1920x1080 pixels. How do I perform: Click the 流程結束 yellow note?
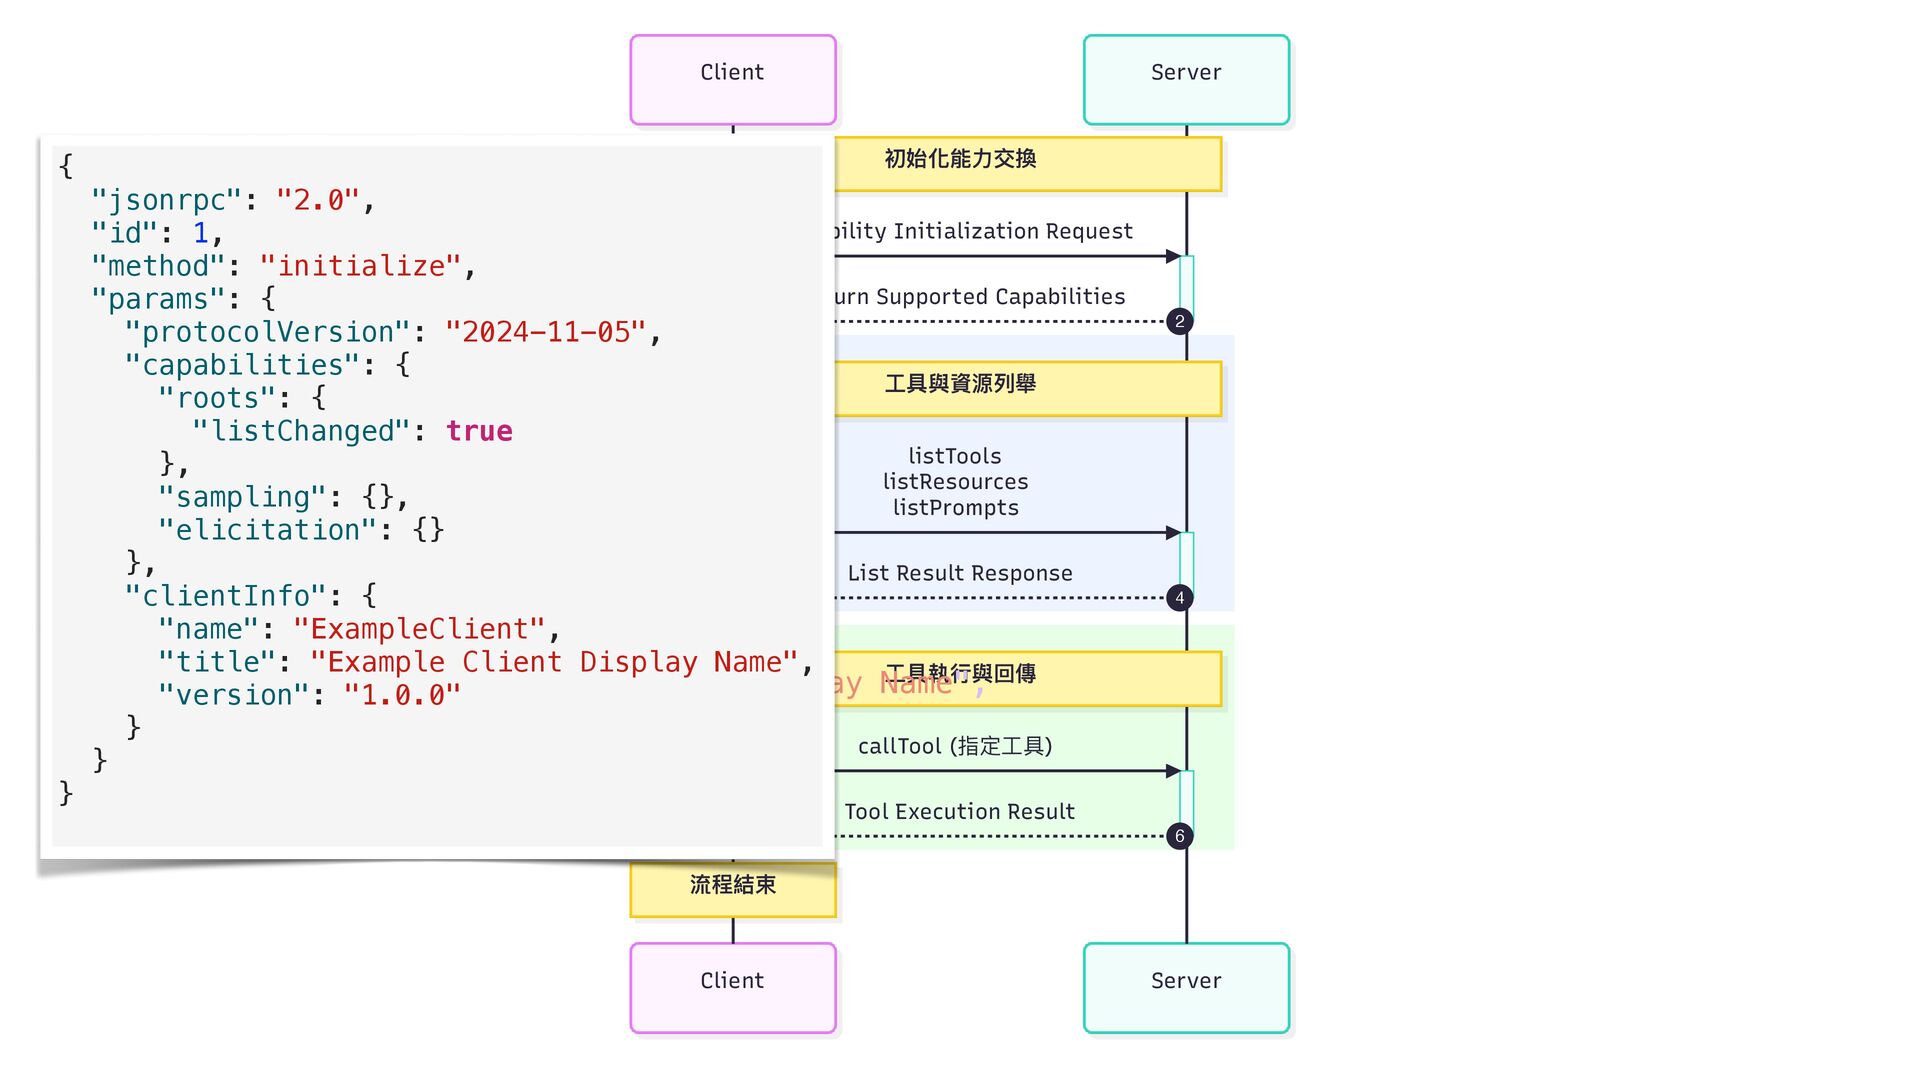tap(733, 889)
